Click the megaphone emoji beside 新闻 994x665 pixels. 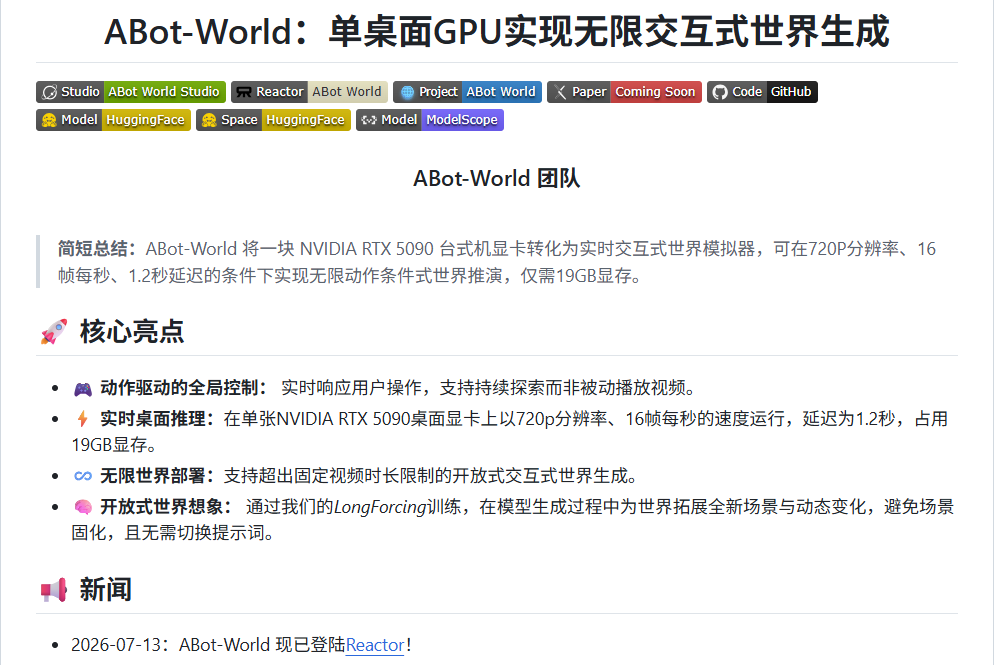click(x=54, y=590)
